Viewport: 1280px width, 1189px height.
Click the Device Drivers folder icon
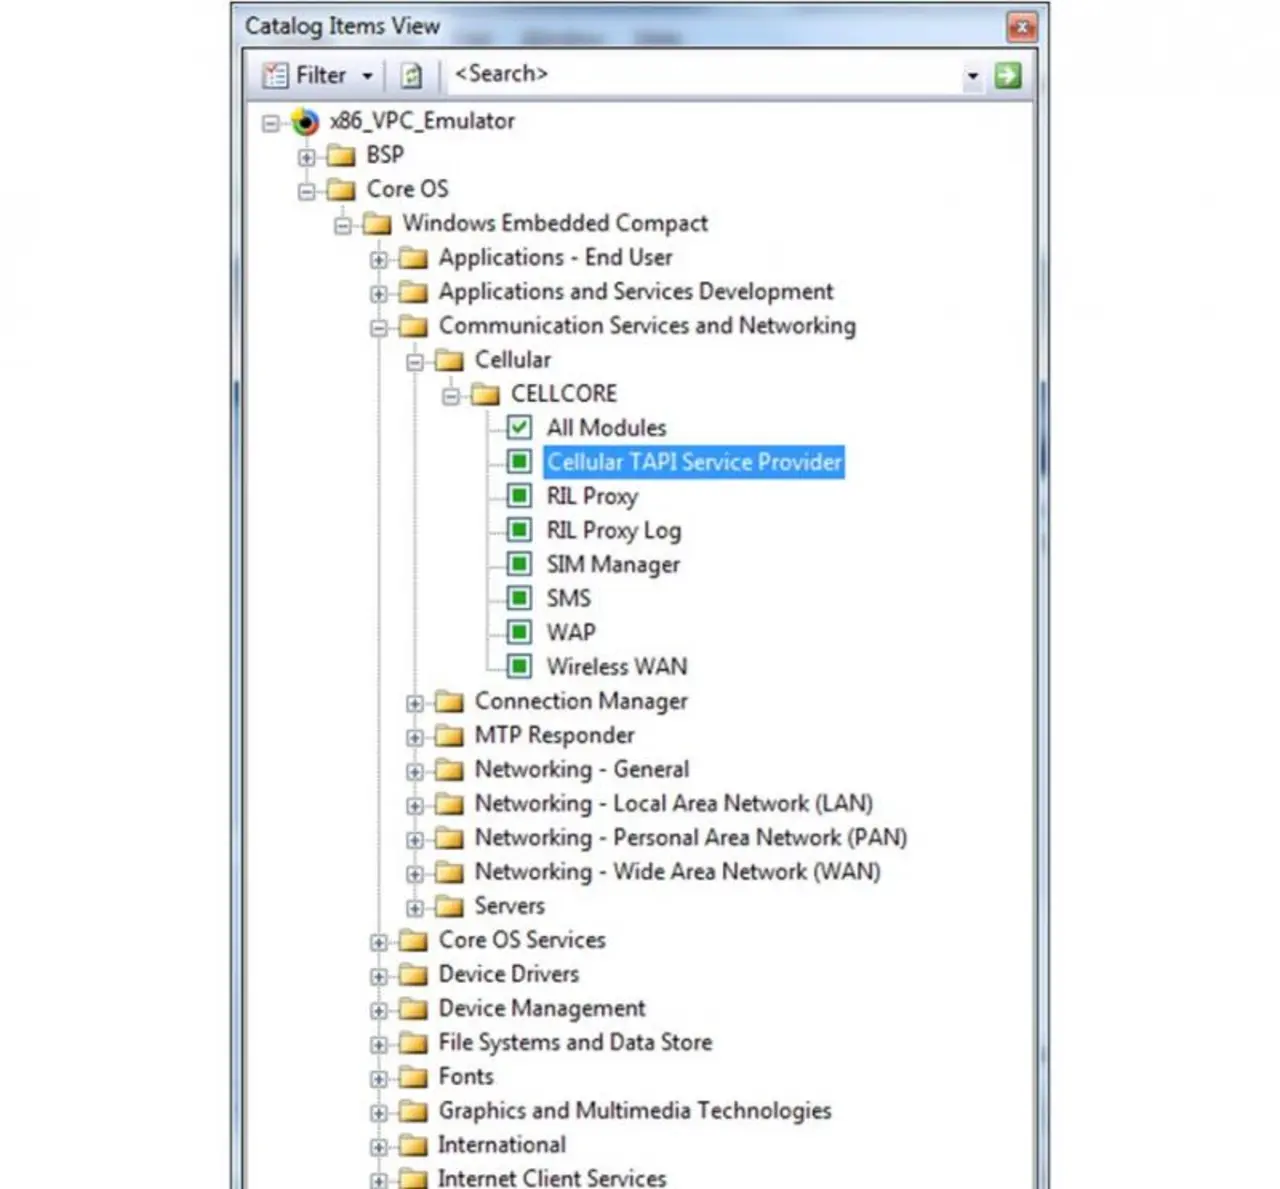tap(413, 976)
